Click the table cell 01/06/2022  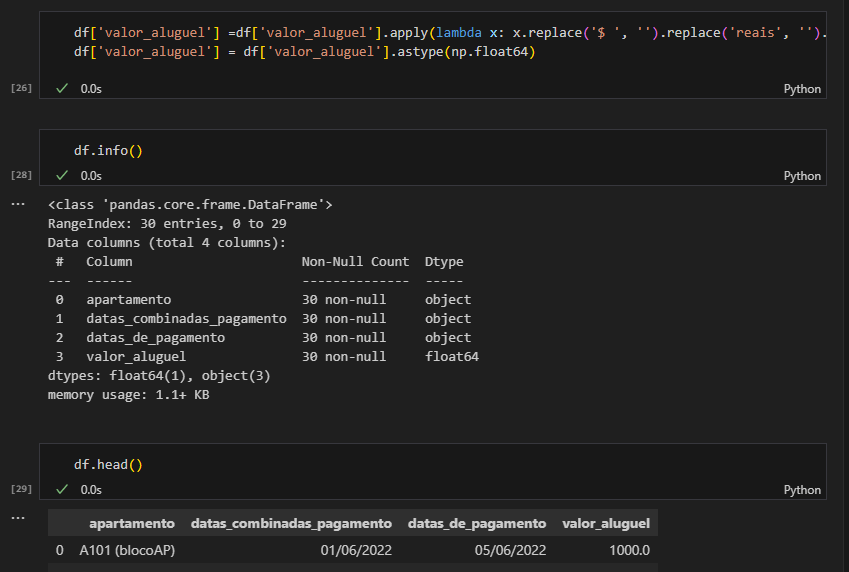coord(356,550)
